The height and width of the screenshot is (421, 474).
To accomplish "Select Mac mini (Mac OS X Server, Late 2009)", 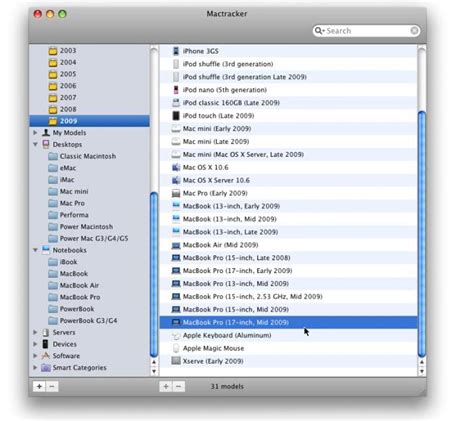I will pyautogui.click(x=288, y=155).
